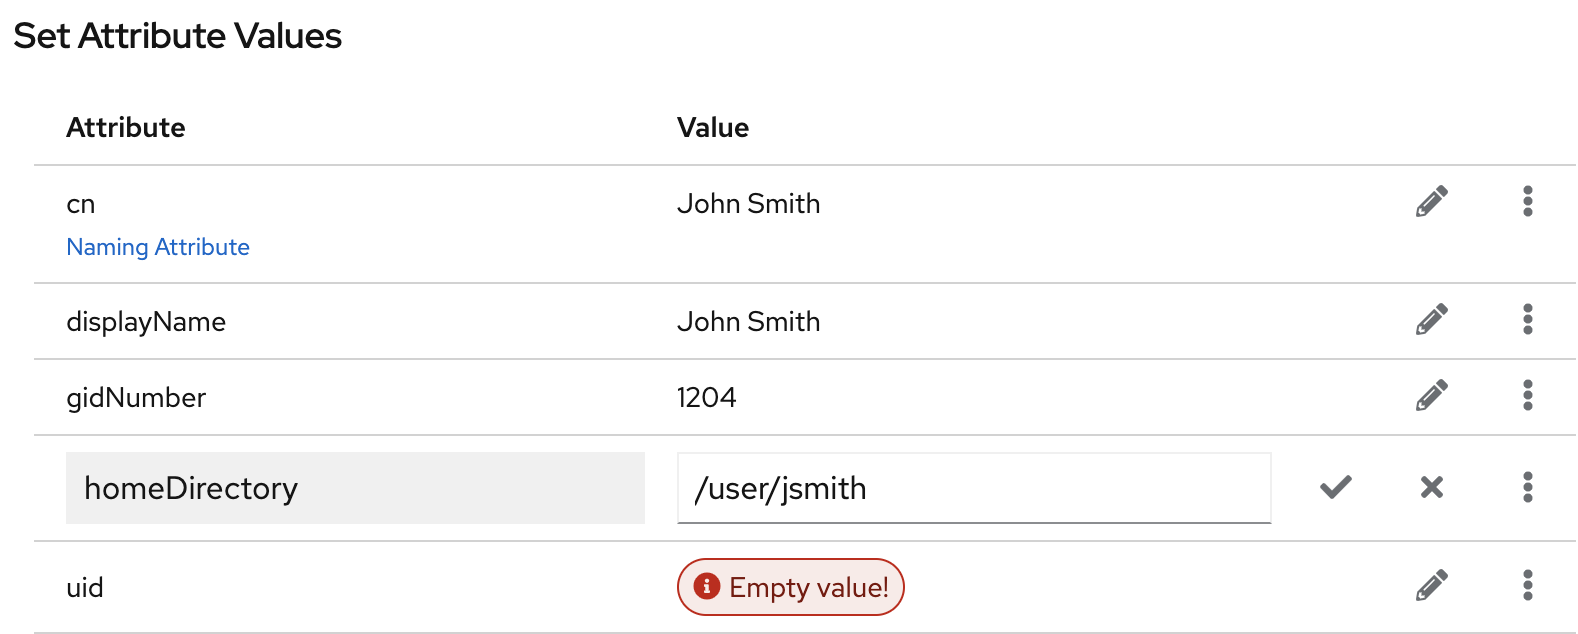Screen dimensions: 1578x634
Task: Cancel homeDirectory edit with X icon
Action: click(x=1431, y=488)
